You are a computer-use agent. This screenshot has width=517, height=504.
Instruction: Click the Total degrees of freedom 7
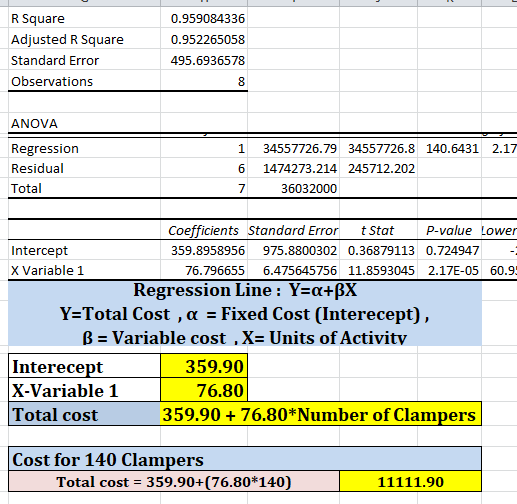click(x=241, y=189)
